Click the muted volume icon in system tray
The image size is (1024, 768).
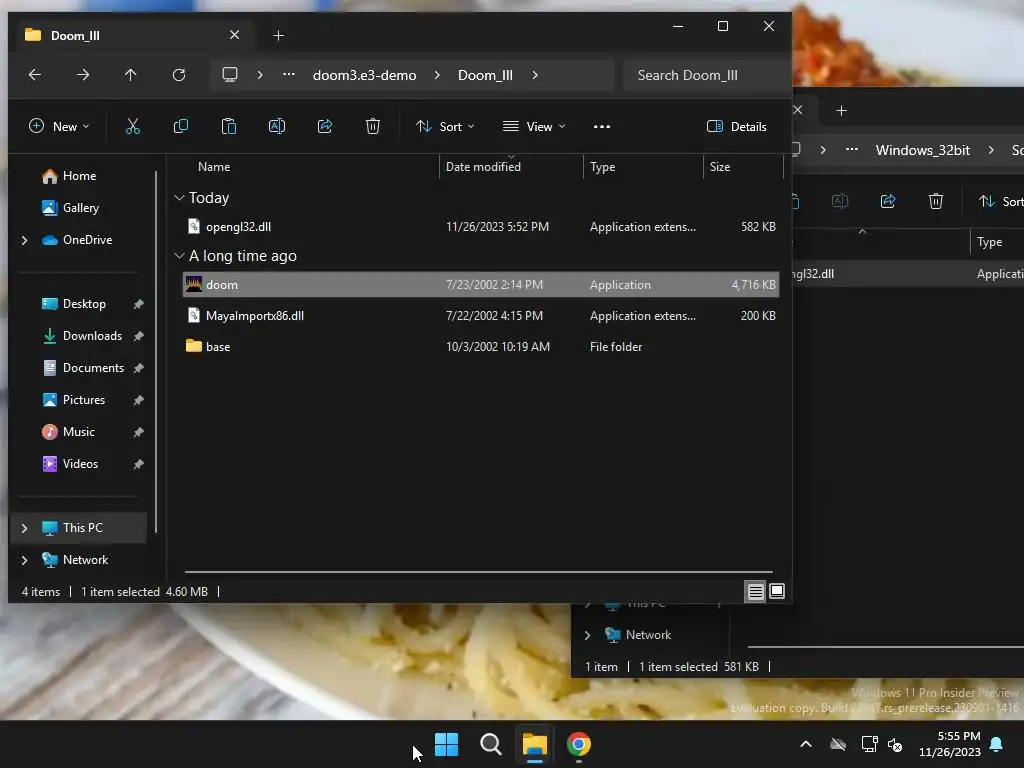coord(895,744)
